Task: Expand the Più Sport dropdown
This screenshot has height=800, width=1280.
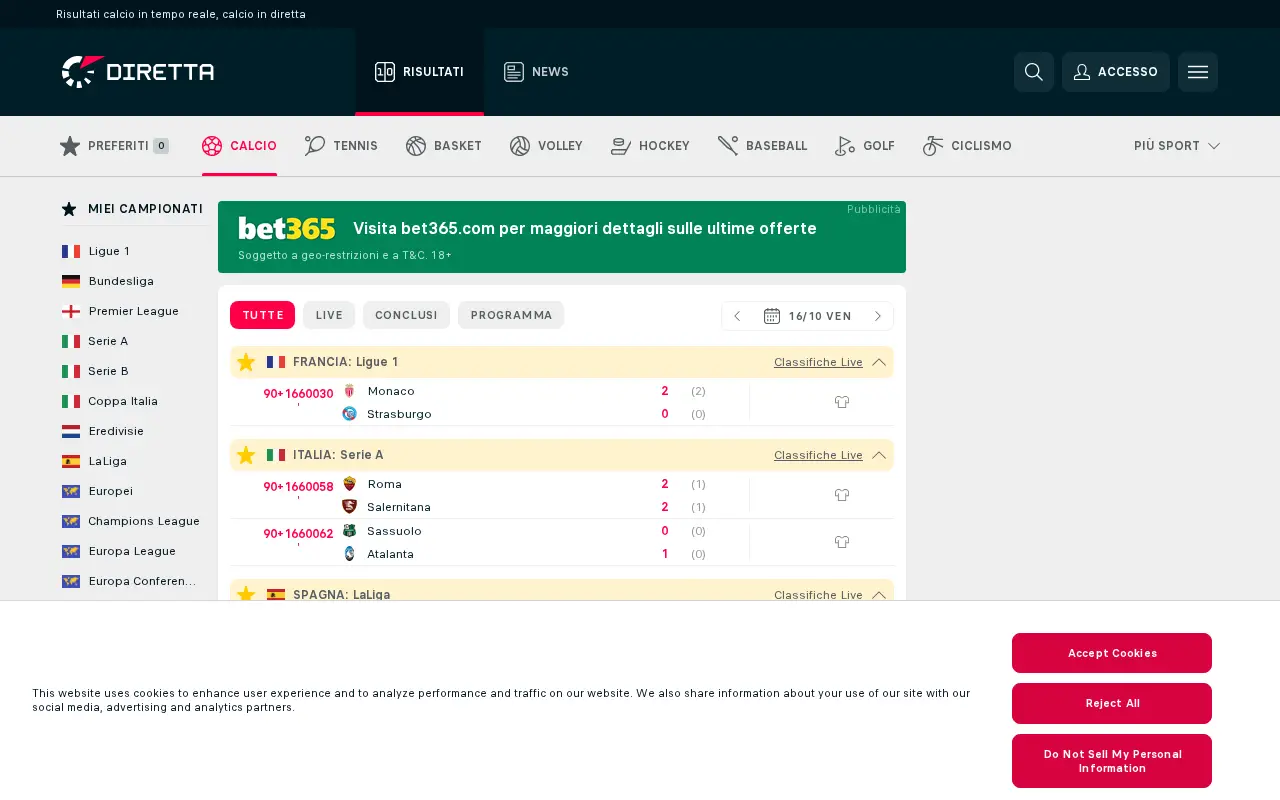Action: pos(1177,146)
